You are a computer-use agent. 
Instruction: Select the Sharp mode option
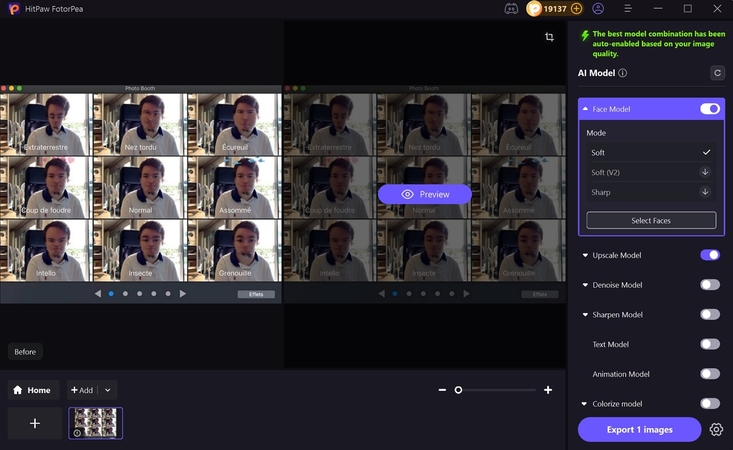point(651,192)
